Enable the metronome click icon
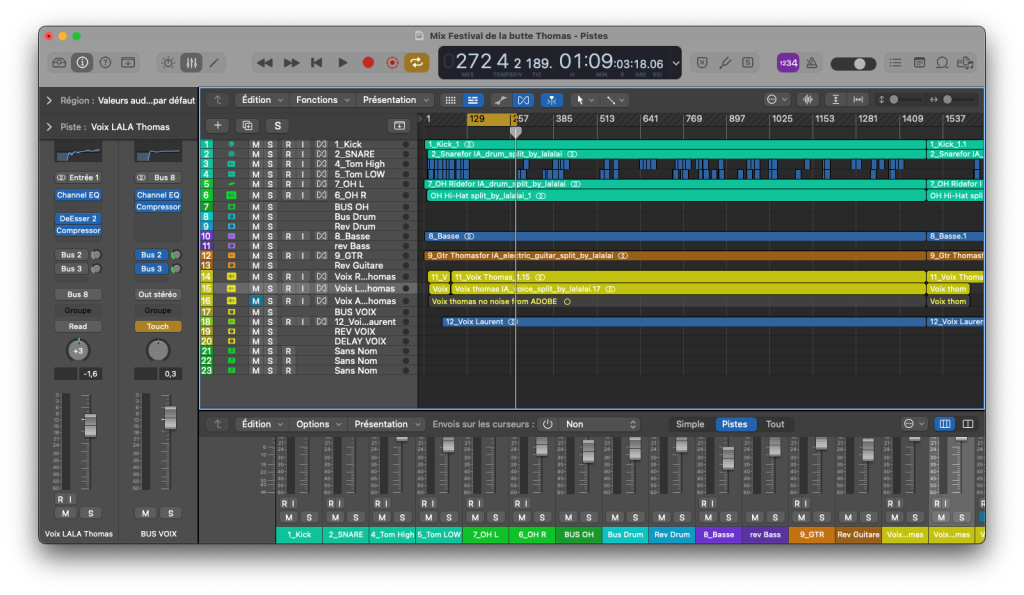This screenshot has width=1024, height=595. pos(812,62)
